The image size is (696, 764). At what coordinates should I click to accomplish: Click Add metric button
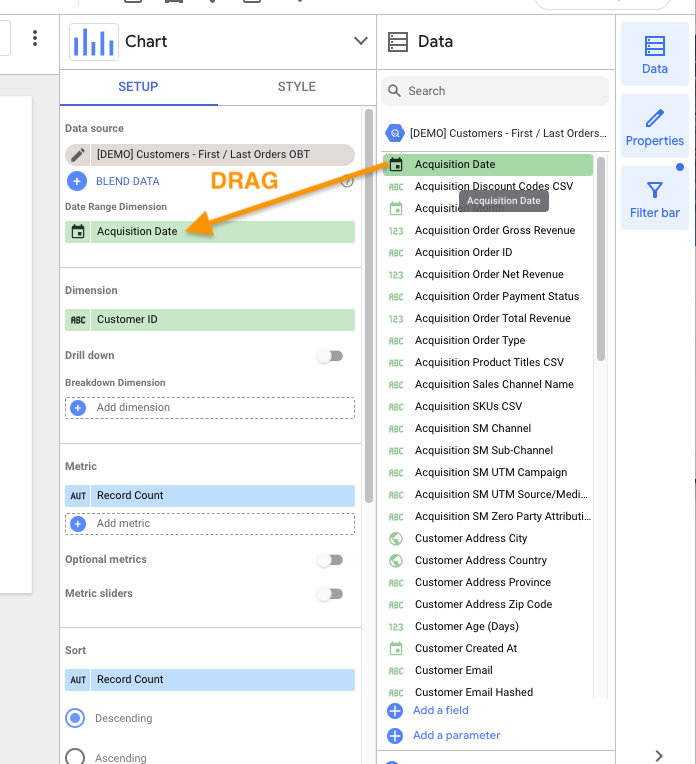click(210, 524)
